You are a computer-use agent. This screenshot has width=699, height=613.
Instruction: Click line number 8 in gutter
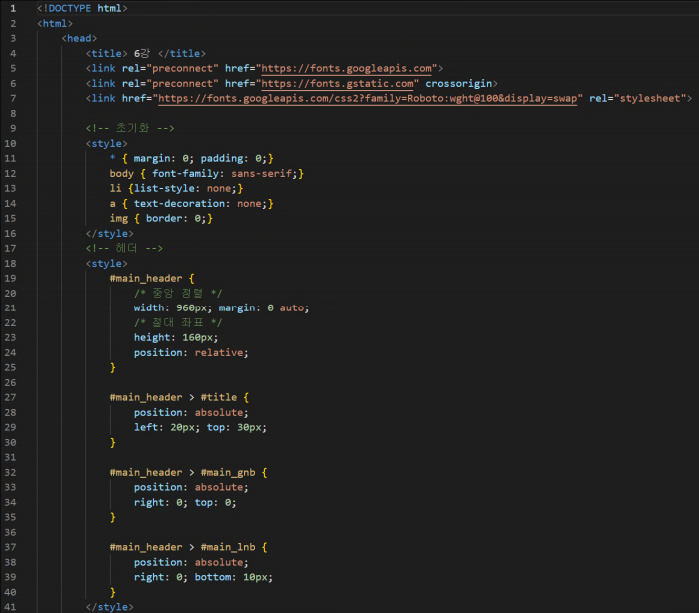click(13, 114)
